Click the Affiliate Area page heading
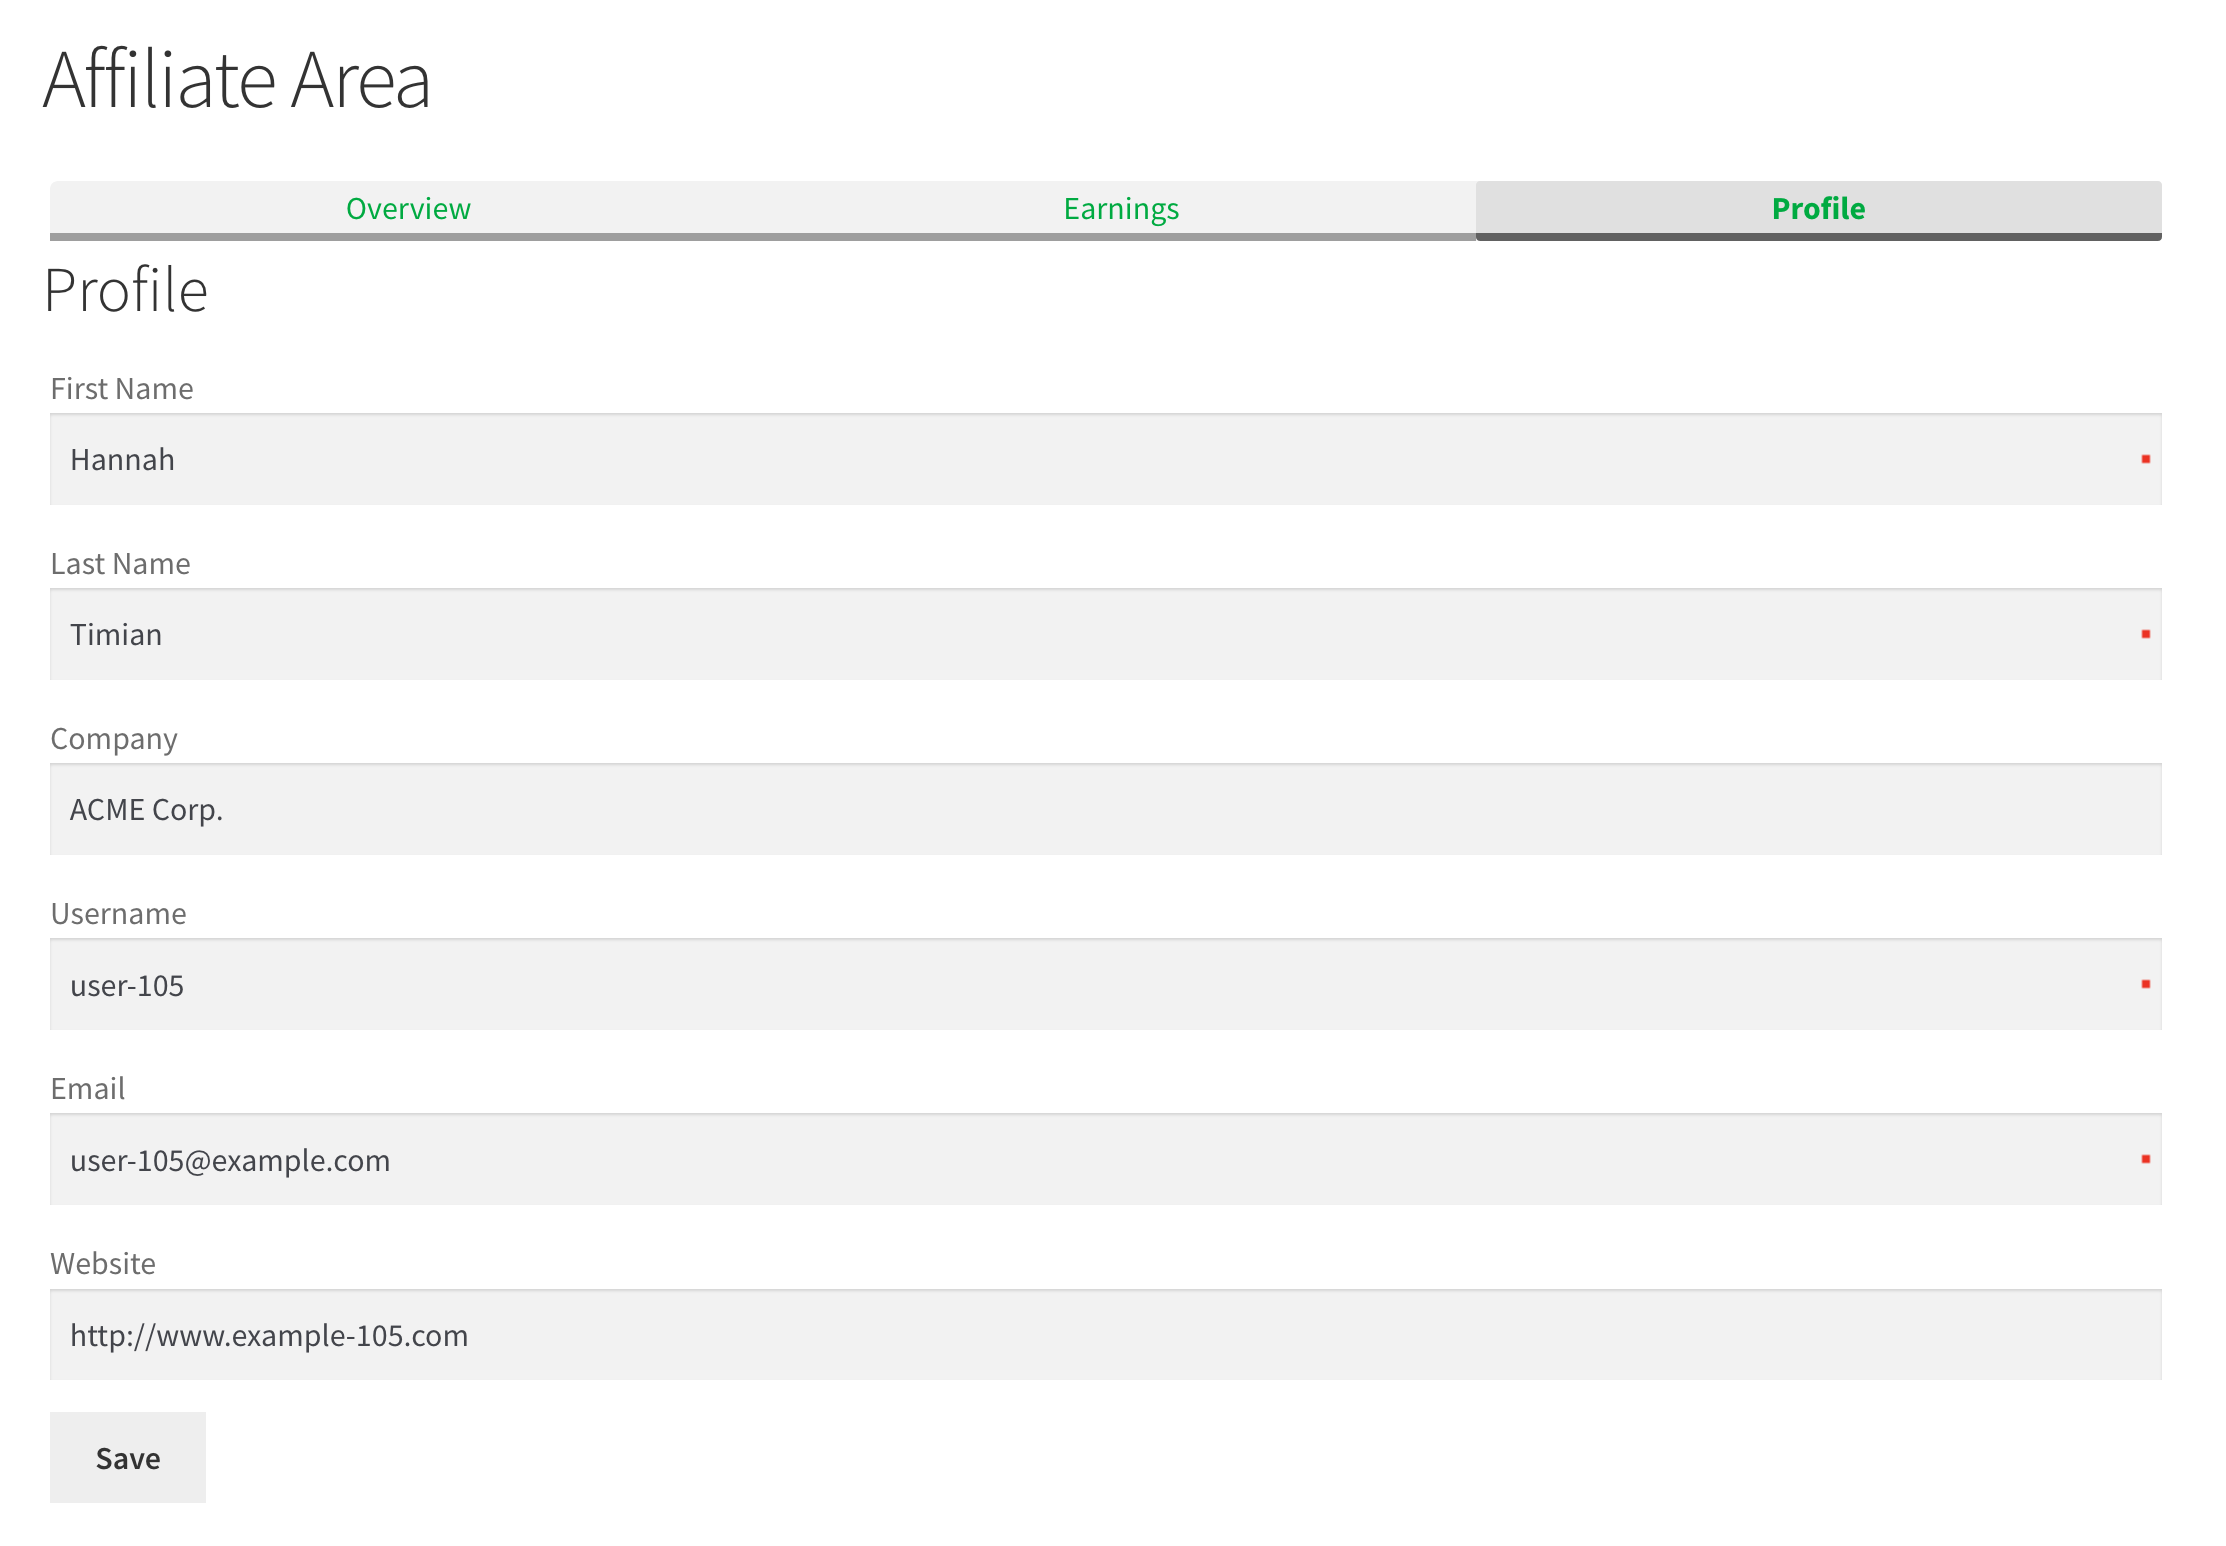This screenshot has height=1546, width=2226. 237,80
